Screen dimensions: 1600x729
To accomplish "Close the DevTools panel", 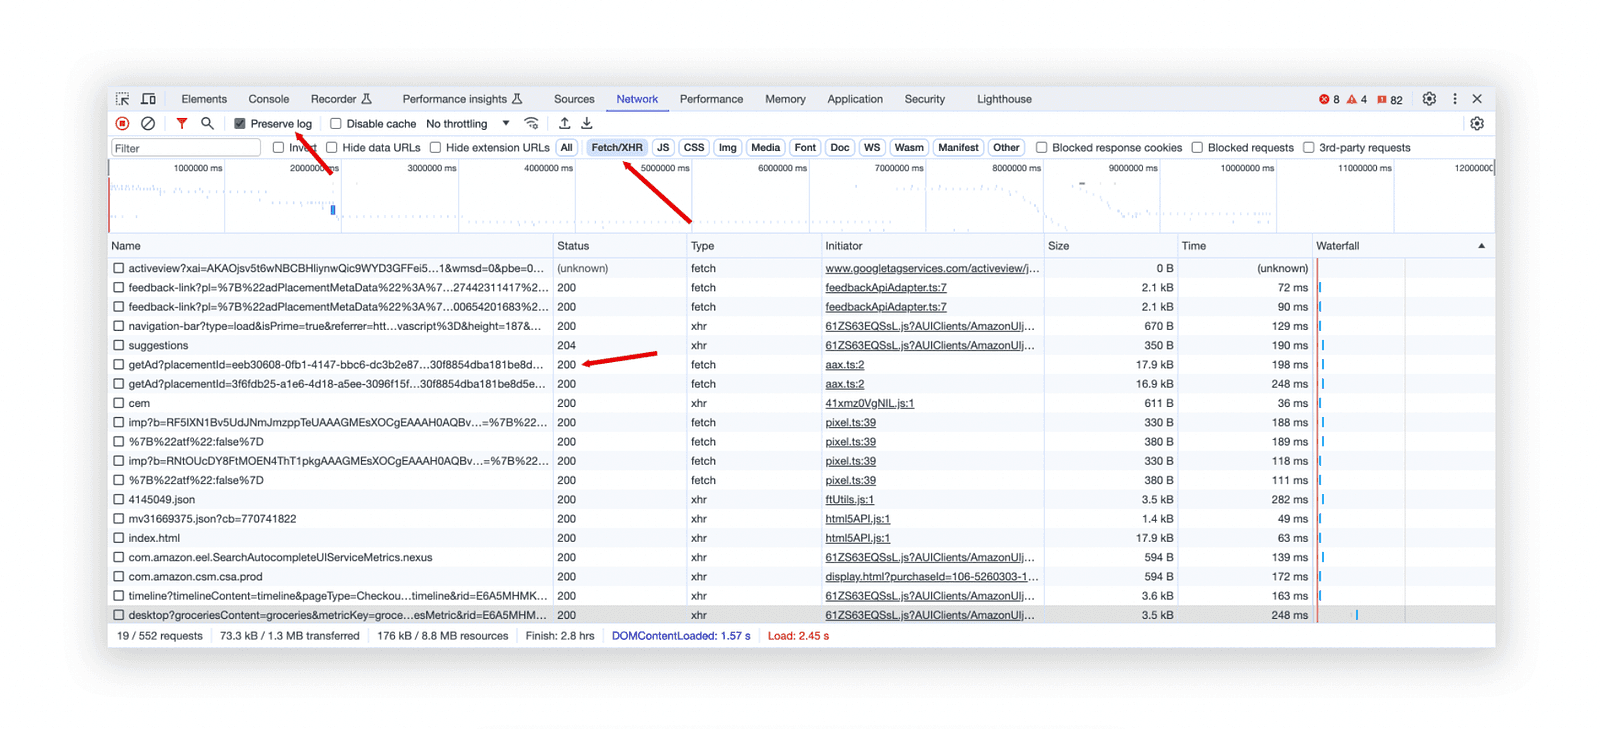I will coord(1477,99).
